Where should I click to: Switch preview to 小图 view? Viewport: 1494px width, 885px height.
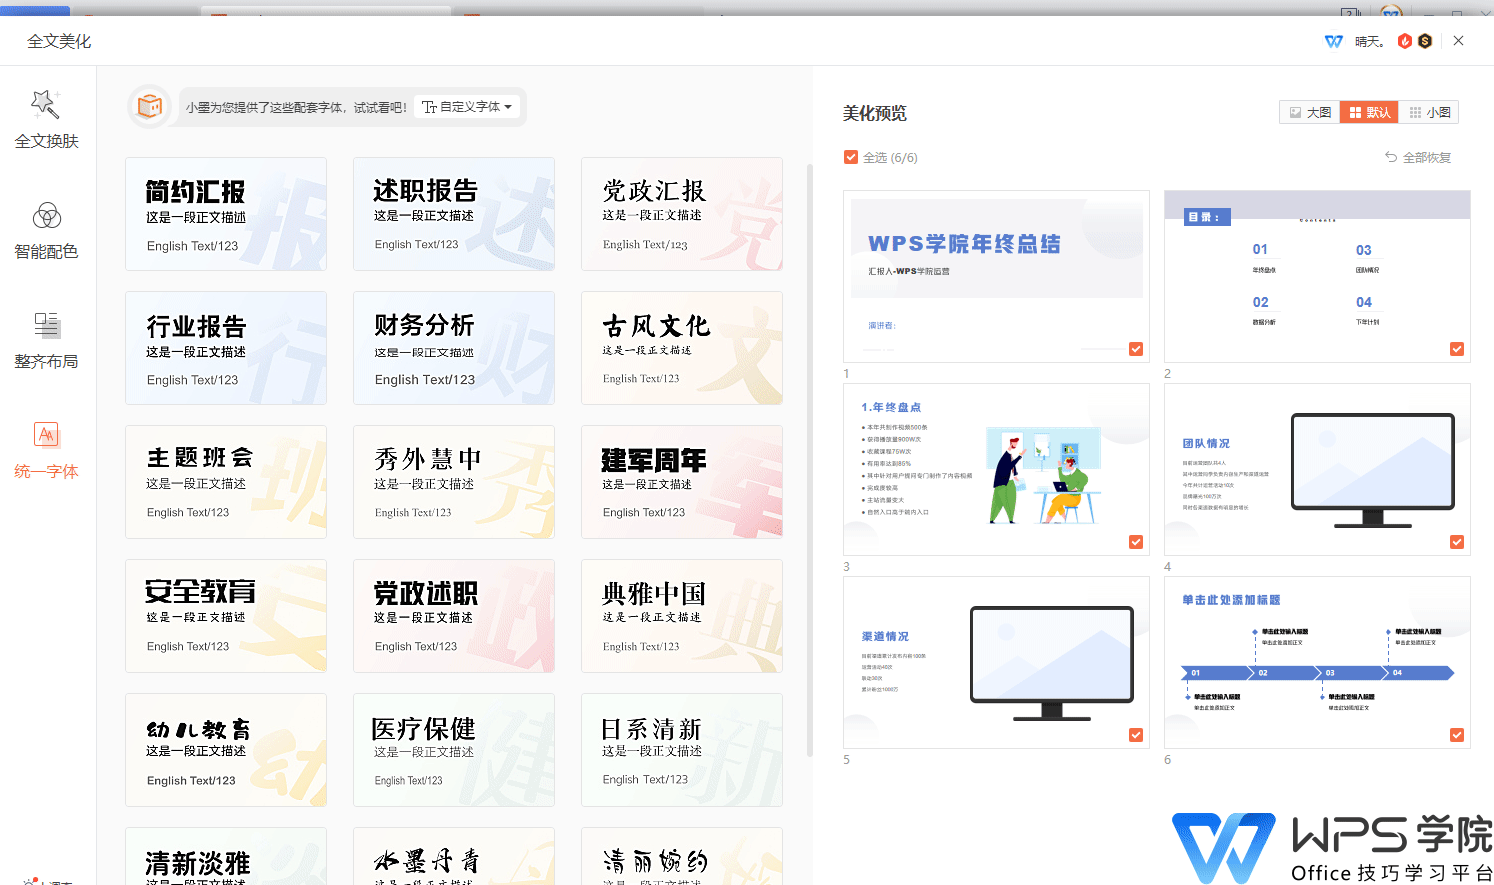point(1429,112)
